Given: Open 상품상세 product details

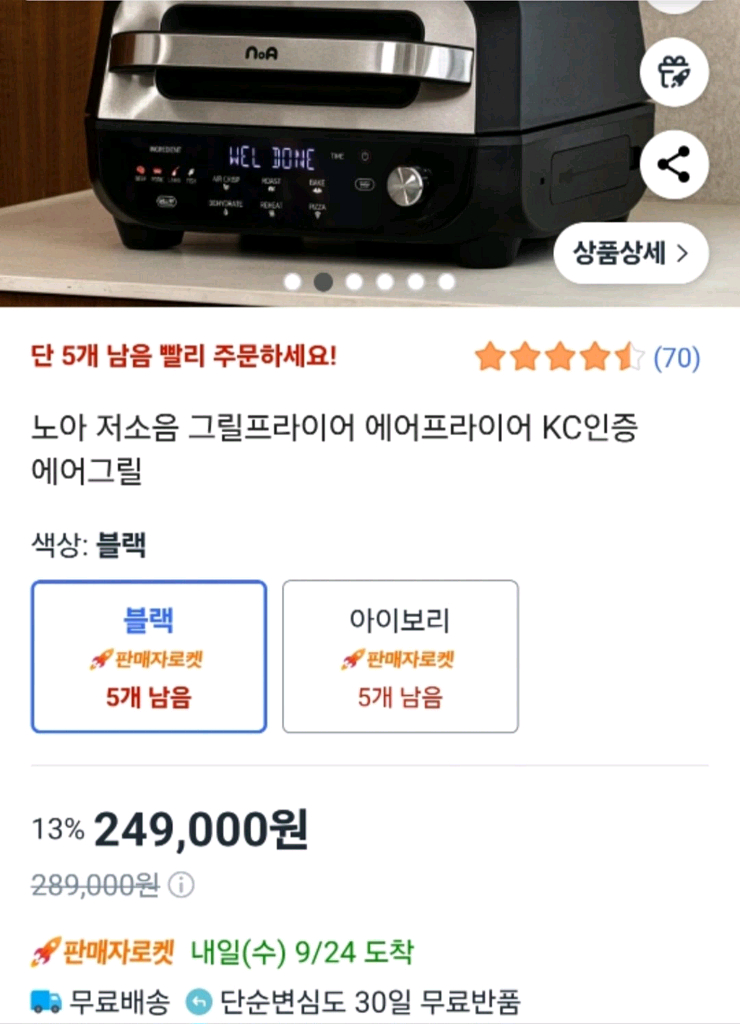Looking at the screenshot, I should pyautogui.click(x=631, y=253).
